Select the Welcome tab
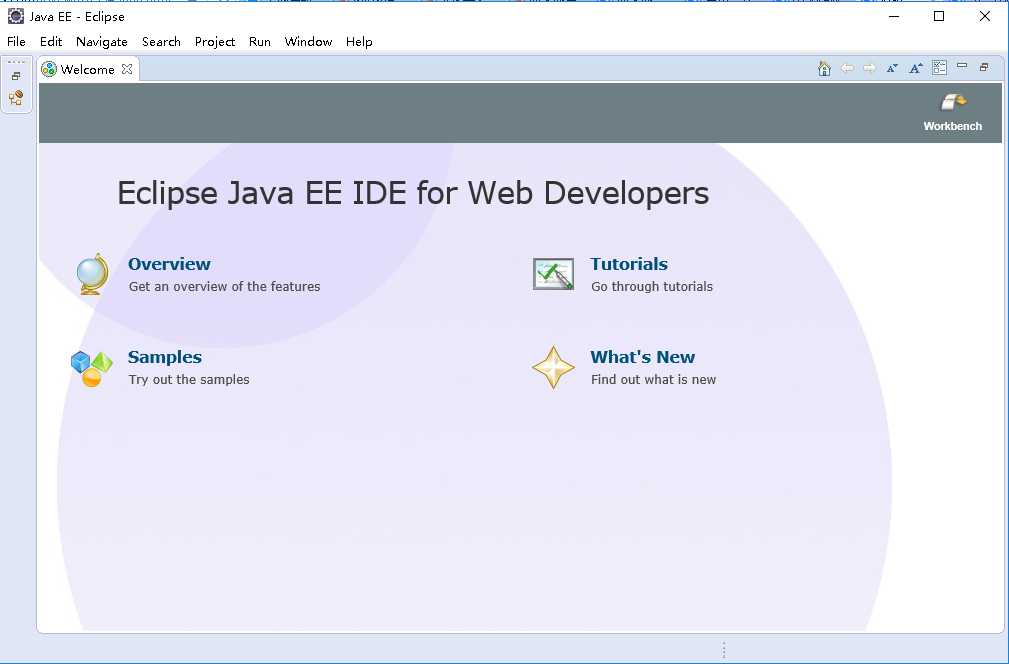The width and height of the screenshot is (1009, 664). (87, 70)
